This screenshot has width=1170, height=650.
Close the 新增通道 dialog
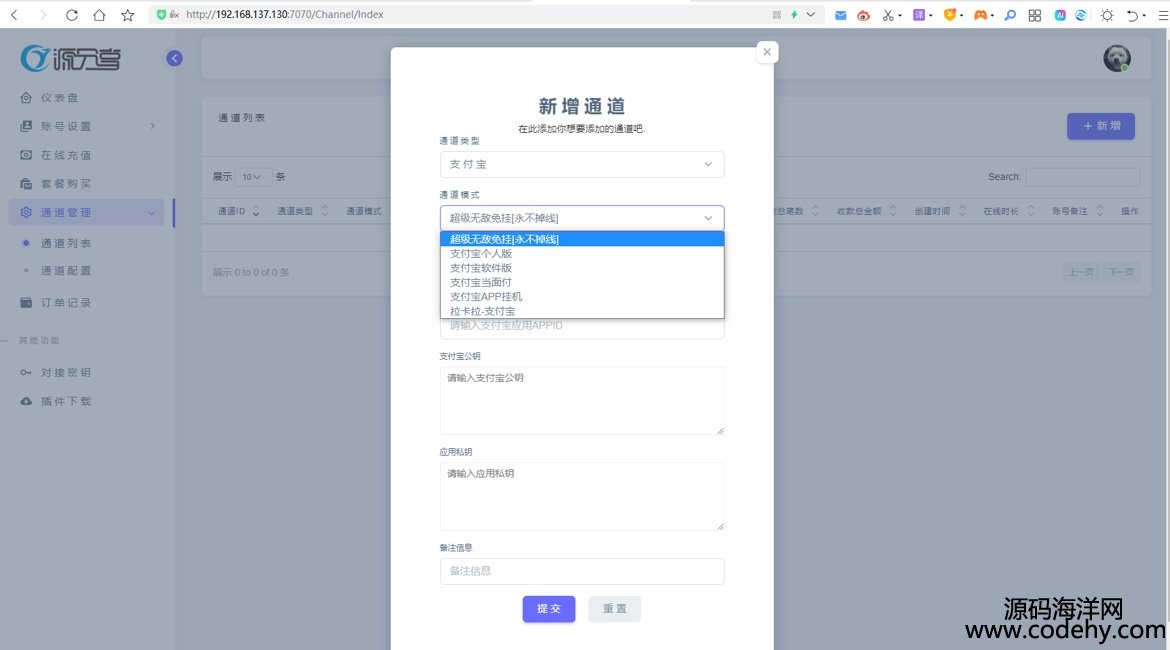coord(767,51)
